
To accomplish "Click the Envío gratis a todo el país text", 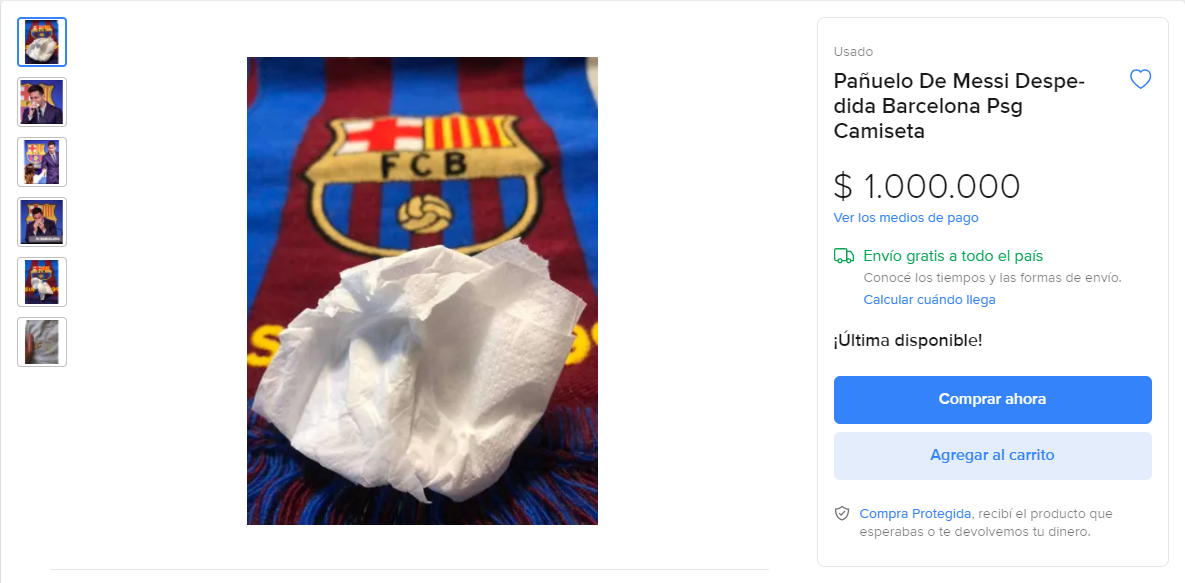I will pos(953,256).
